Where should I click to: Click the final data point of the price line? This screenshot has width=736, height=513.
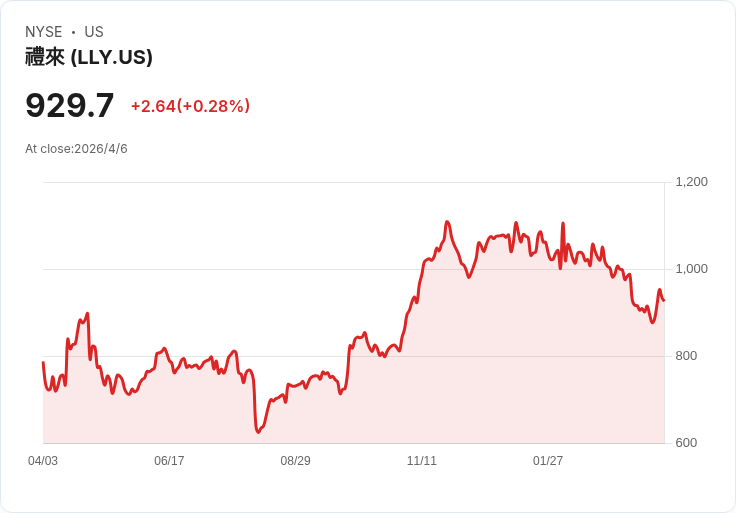(x=664, y=300)
